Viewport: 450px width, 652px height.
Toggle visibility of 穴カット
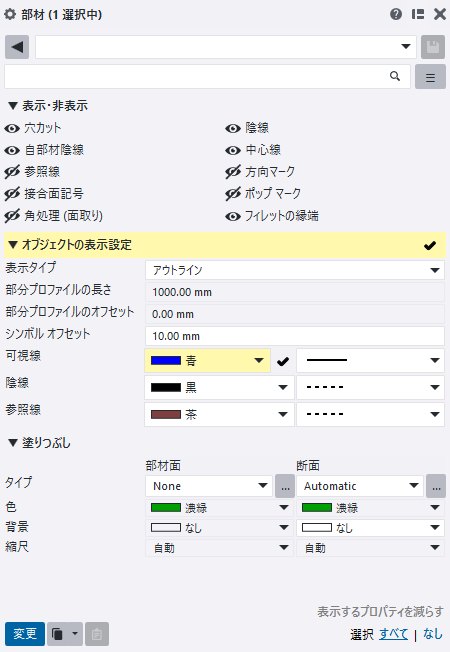pyautogui.click(x=12, y=128)
